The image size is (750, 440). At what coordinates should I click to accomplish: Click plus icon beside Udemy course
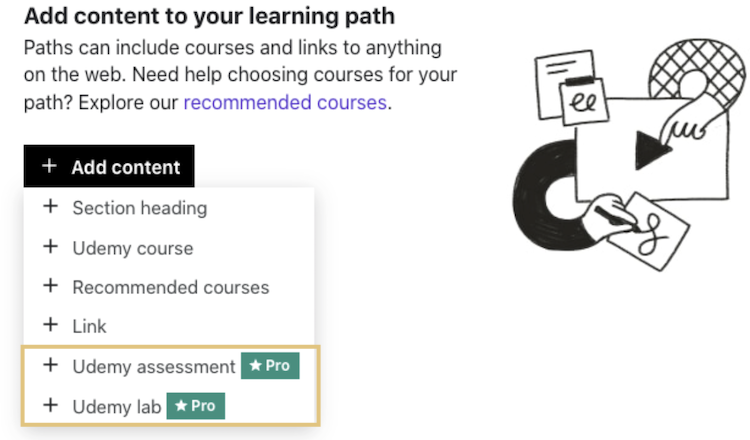(x=50, y=247)
